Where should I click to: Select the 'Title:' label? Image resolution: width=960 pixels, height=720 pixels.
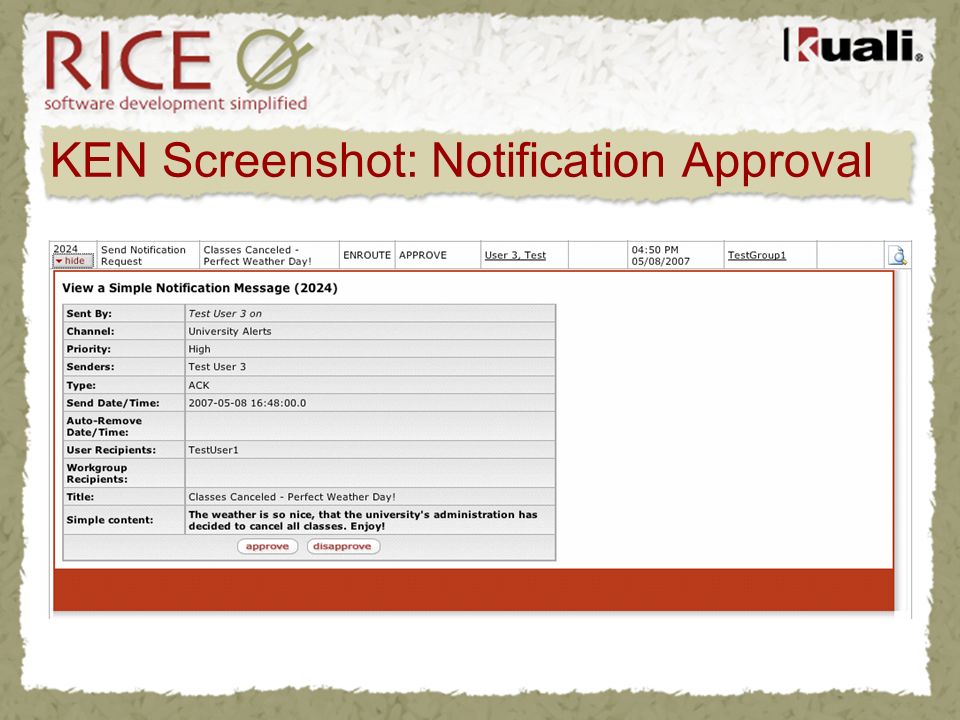tap(80, 497)
